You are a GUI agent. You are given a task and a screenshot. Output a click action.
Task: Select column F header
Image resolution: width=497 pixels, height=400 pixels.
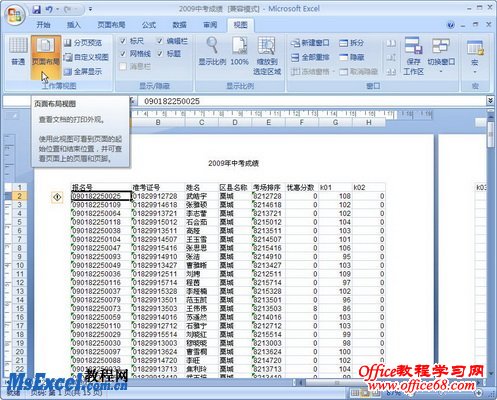click(302, 122)
